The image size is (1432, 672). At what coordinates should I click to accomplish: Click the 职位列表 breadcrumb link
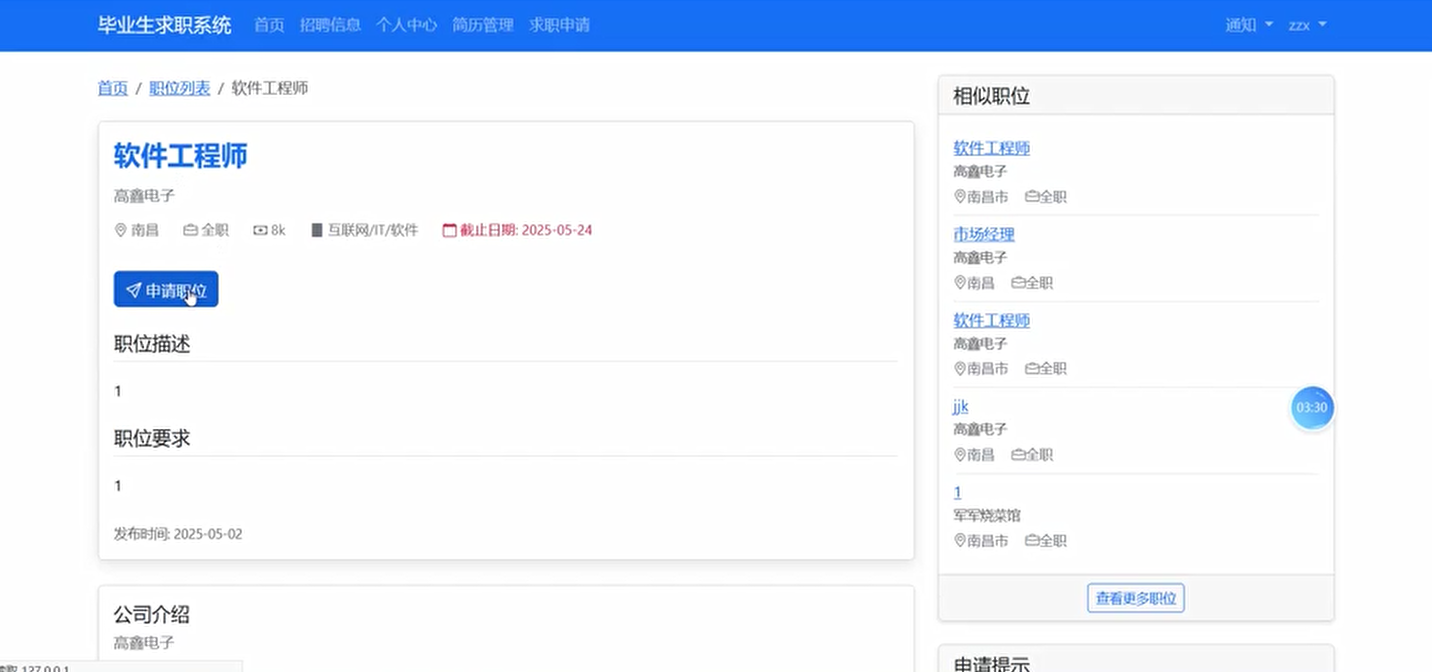pos(179,88)
